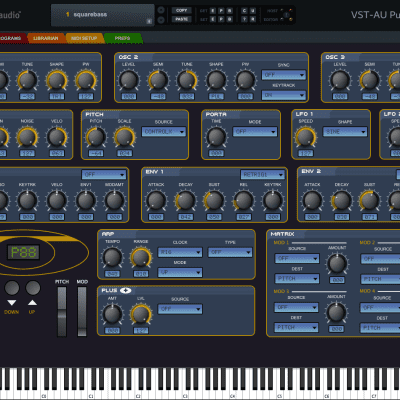Click the R button in top bar

[x=253, y=19]
